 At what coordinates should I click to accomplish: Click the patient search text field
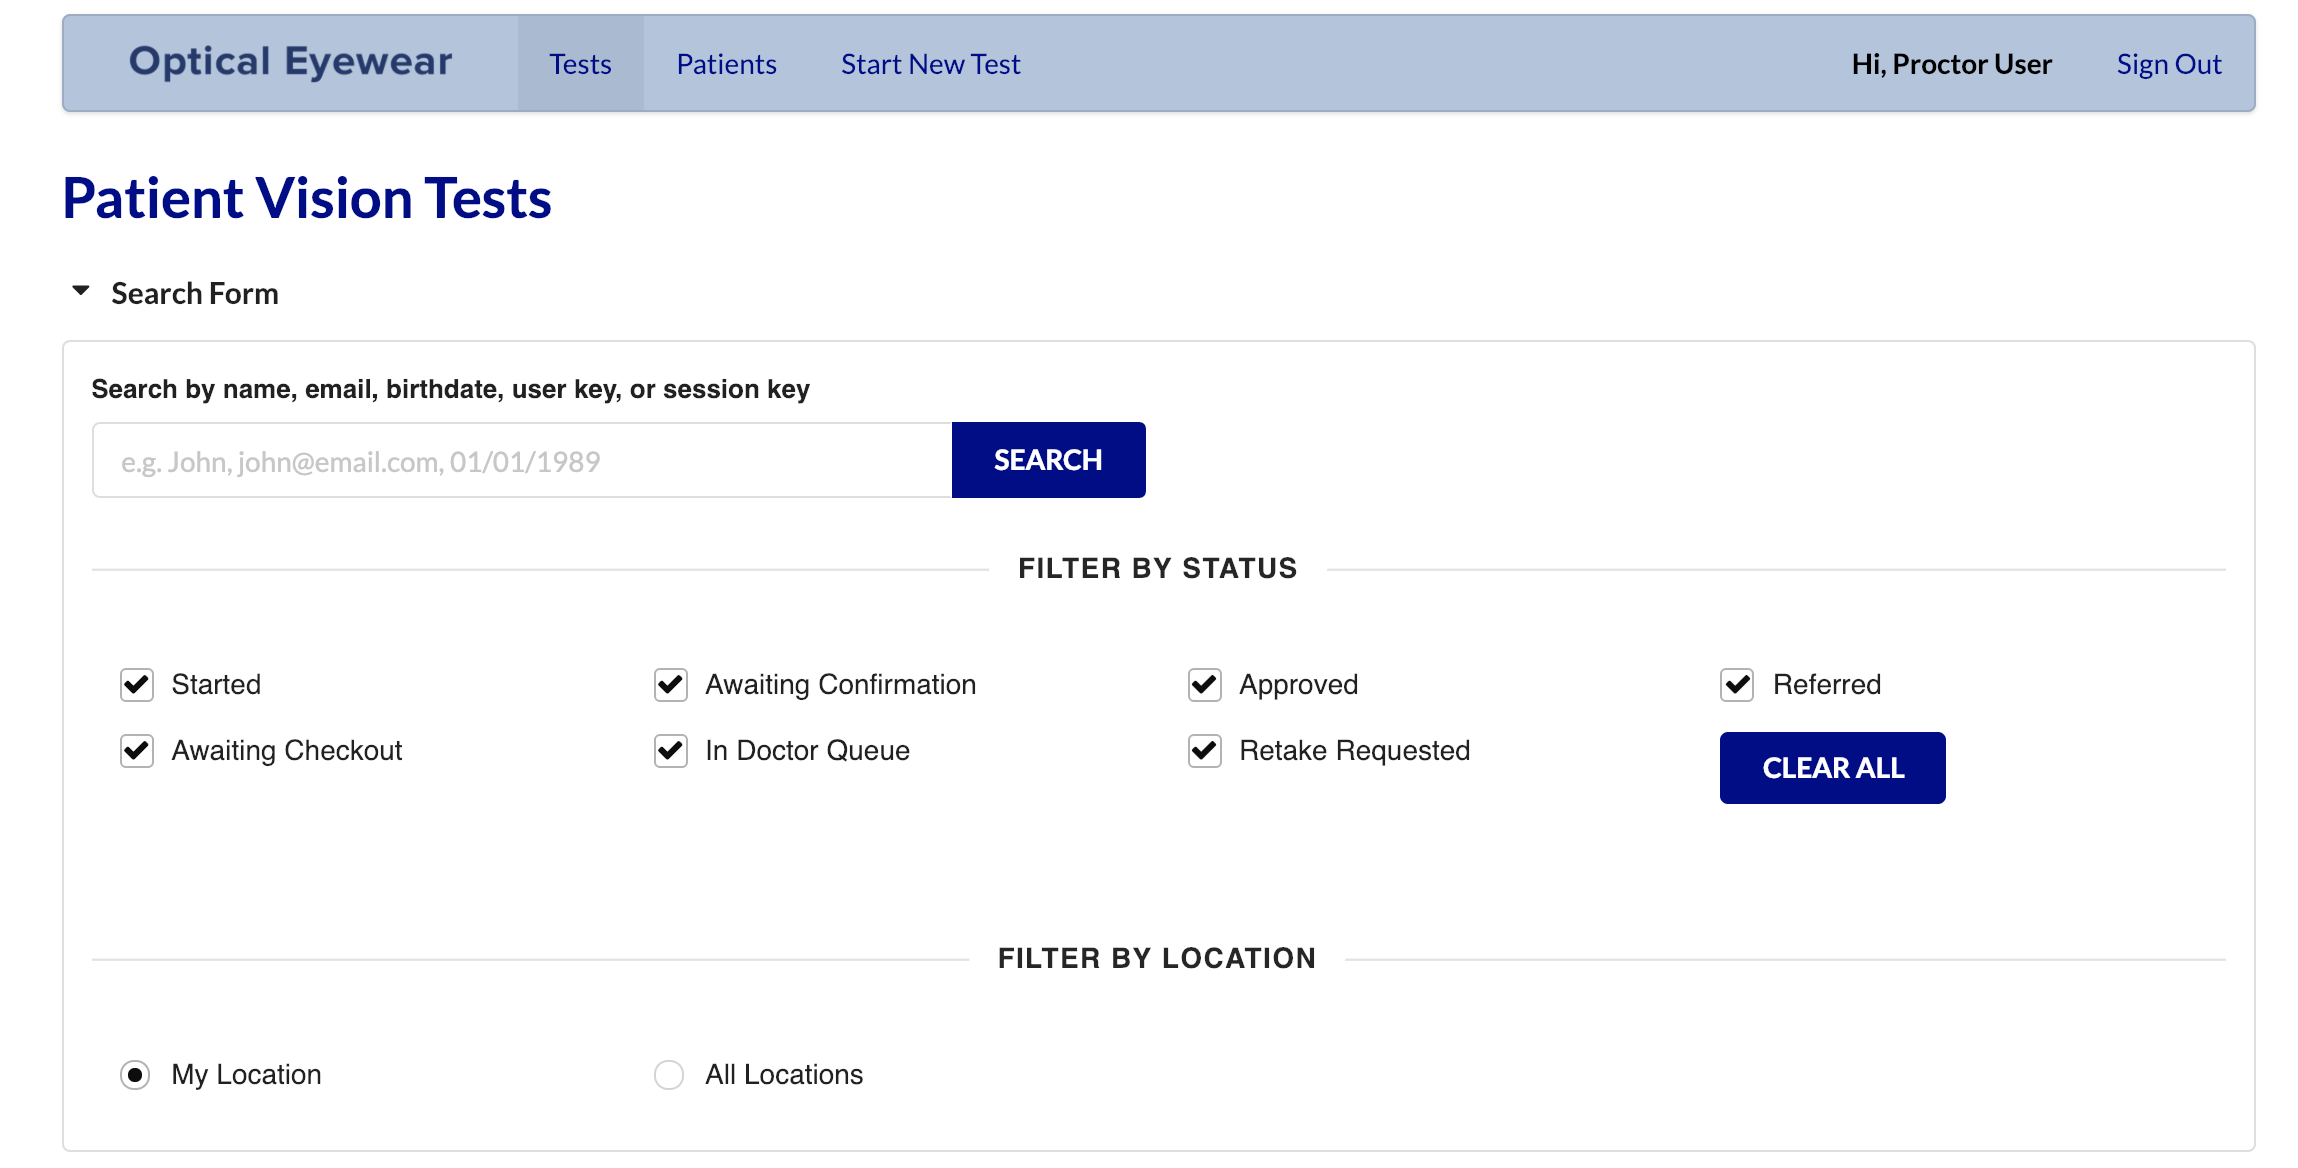(521, 461)
